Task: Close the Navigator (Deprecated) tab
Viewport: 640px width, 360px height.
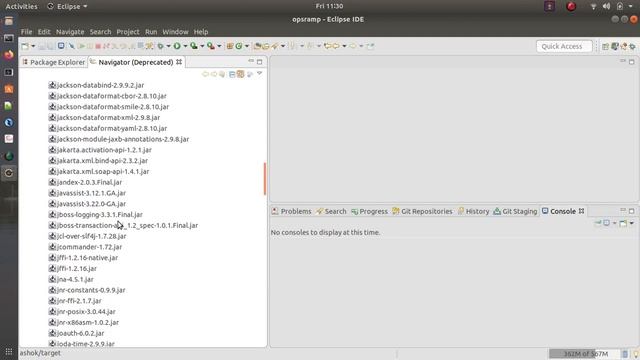Action: (x=179, y=62)
